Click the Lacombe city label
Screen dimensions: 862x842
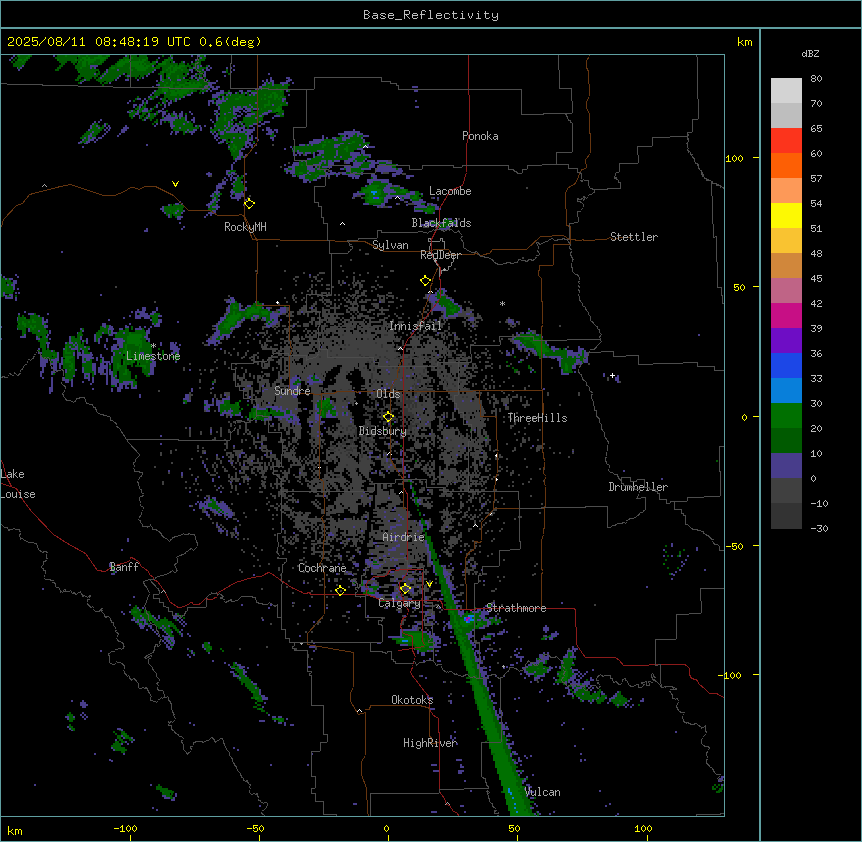(450, 191)
